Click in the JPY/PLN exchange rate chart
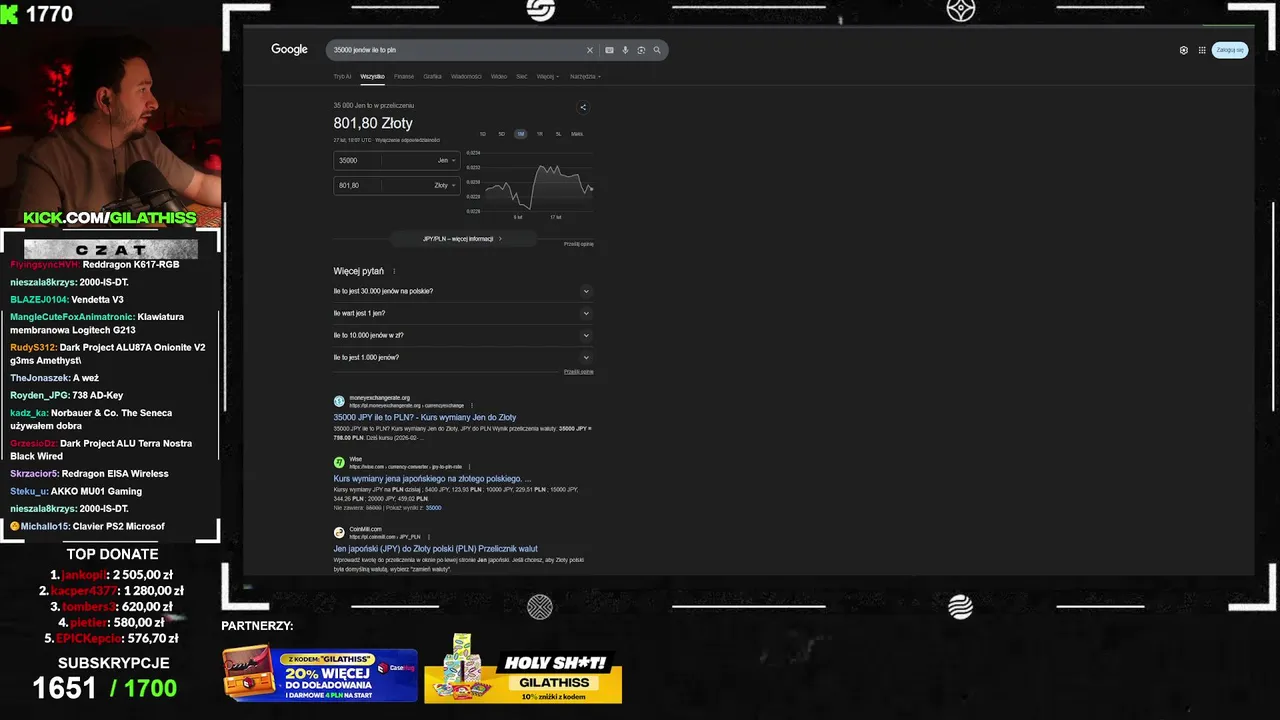The width and height of the screenshot is (1280, 720). pos(532,185)
